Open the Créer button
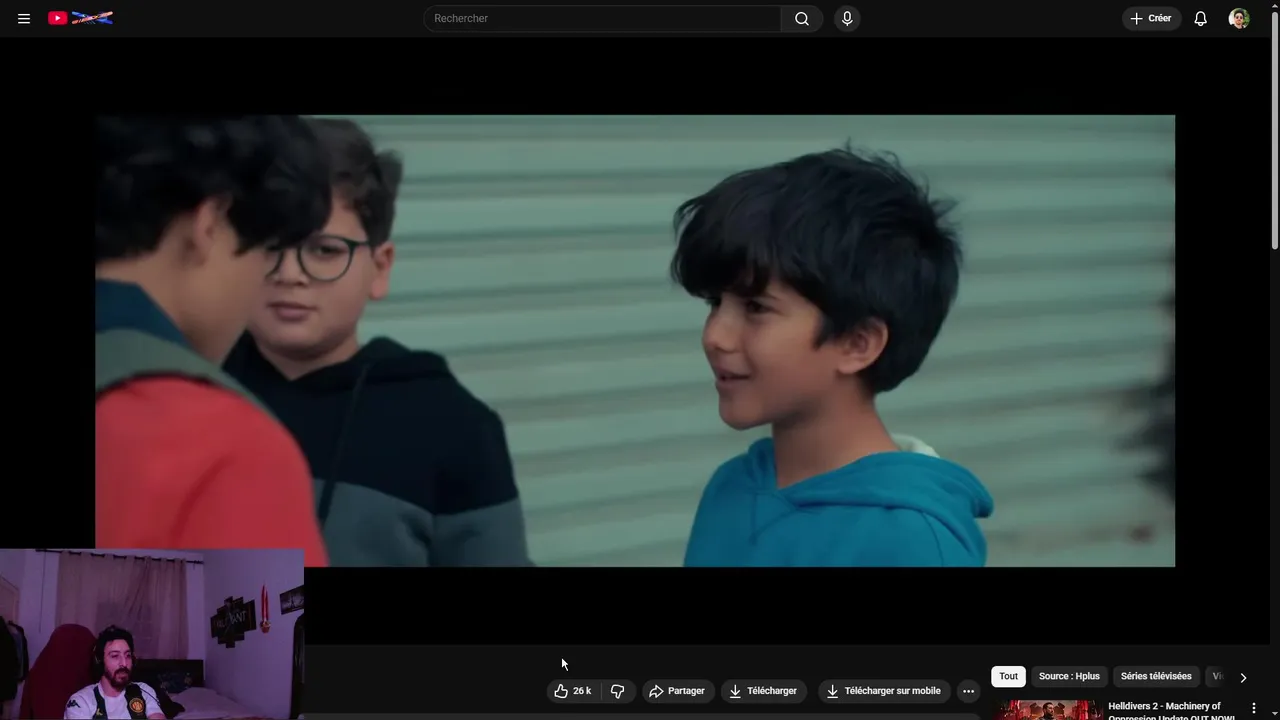Image resolution: width=1280 pixels, height=720 pixels. click(x=1151, y=18)
